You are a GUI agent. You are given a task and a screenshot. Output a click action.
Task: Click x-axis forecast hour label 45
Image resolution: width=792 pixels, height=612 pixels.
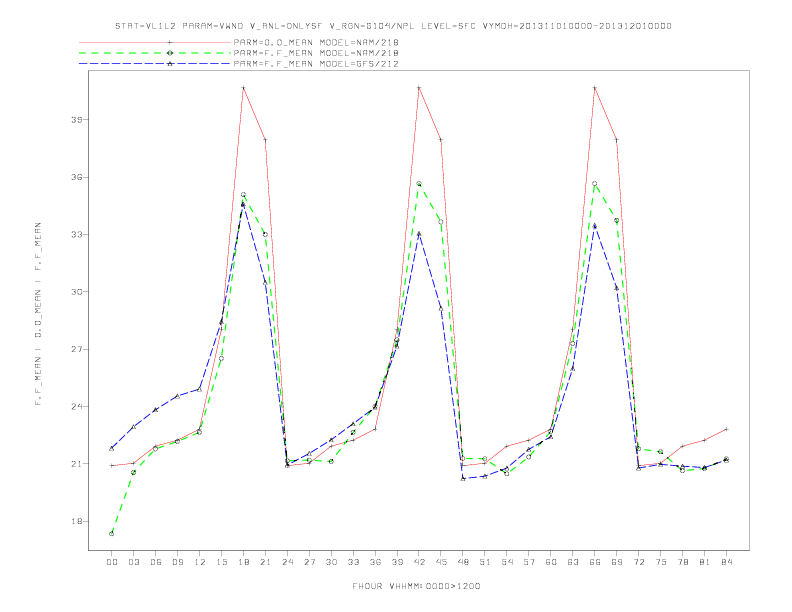coord(441,562)
